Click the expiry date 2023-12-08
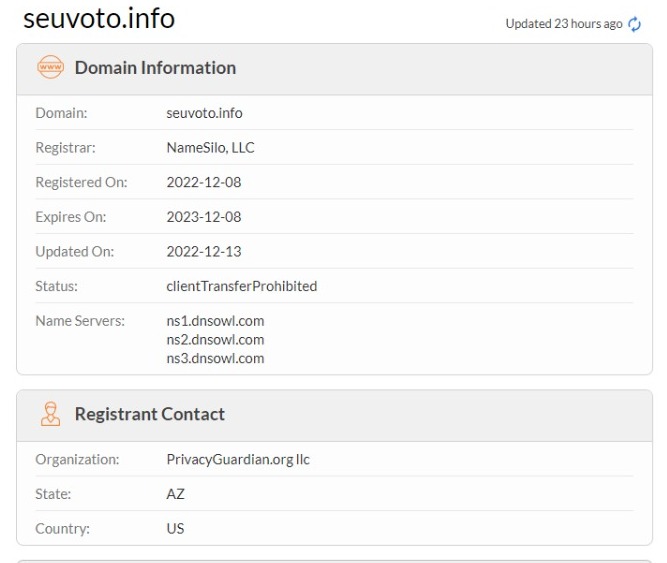The width and height of the screenshot is (667, 563). click(x=203, y=217)
